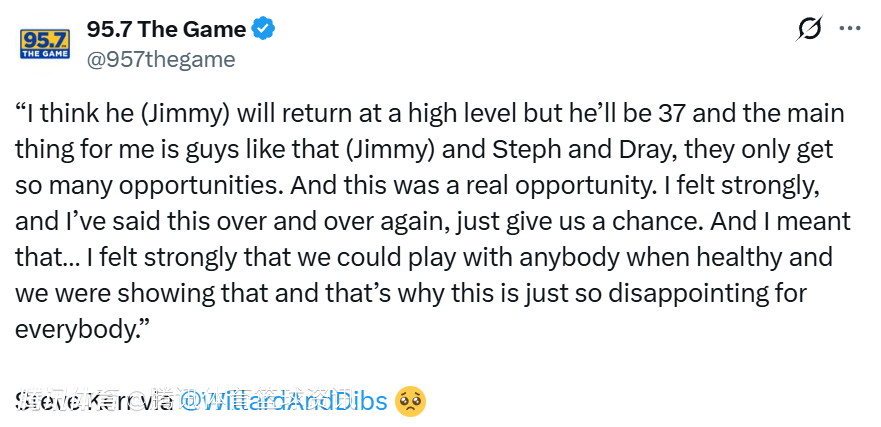Screen dimensions: 881x427
Task: Click the 95.7 The Game profile avatar
Action: pos(45,44)
